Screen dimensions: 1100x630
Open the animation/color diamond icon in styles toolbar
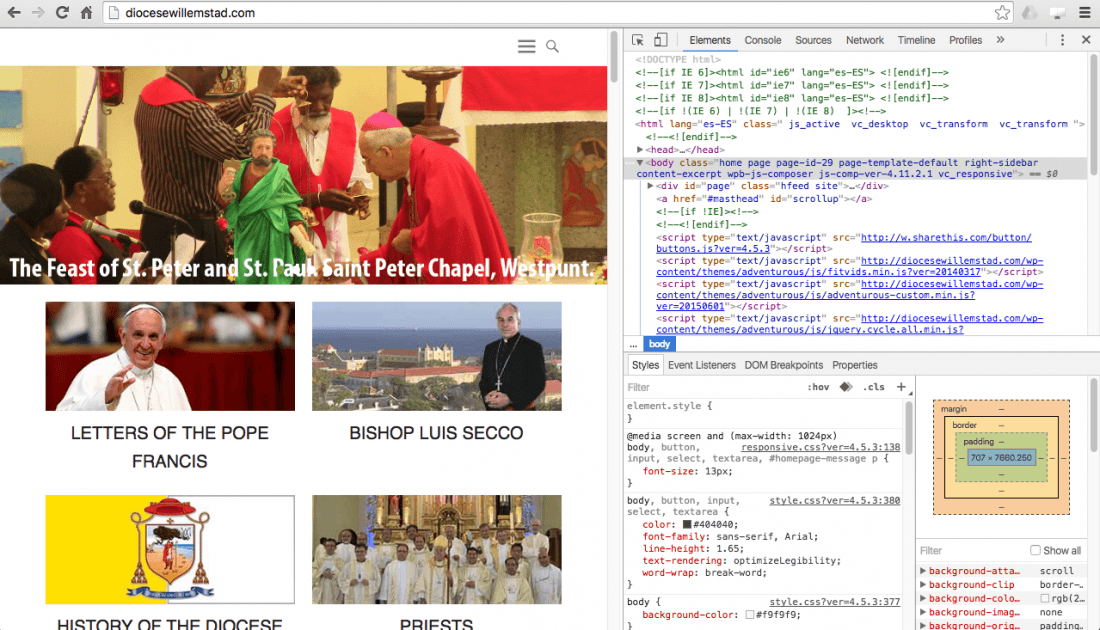point(846,387)
